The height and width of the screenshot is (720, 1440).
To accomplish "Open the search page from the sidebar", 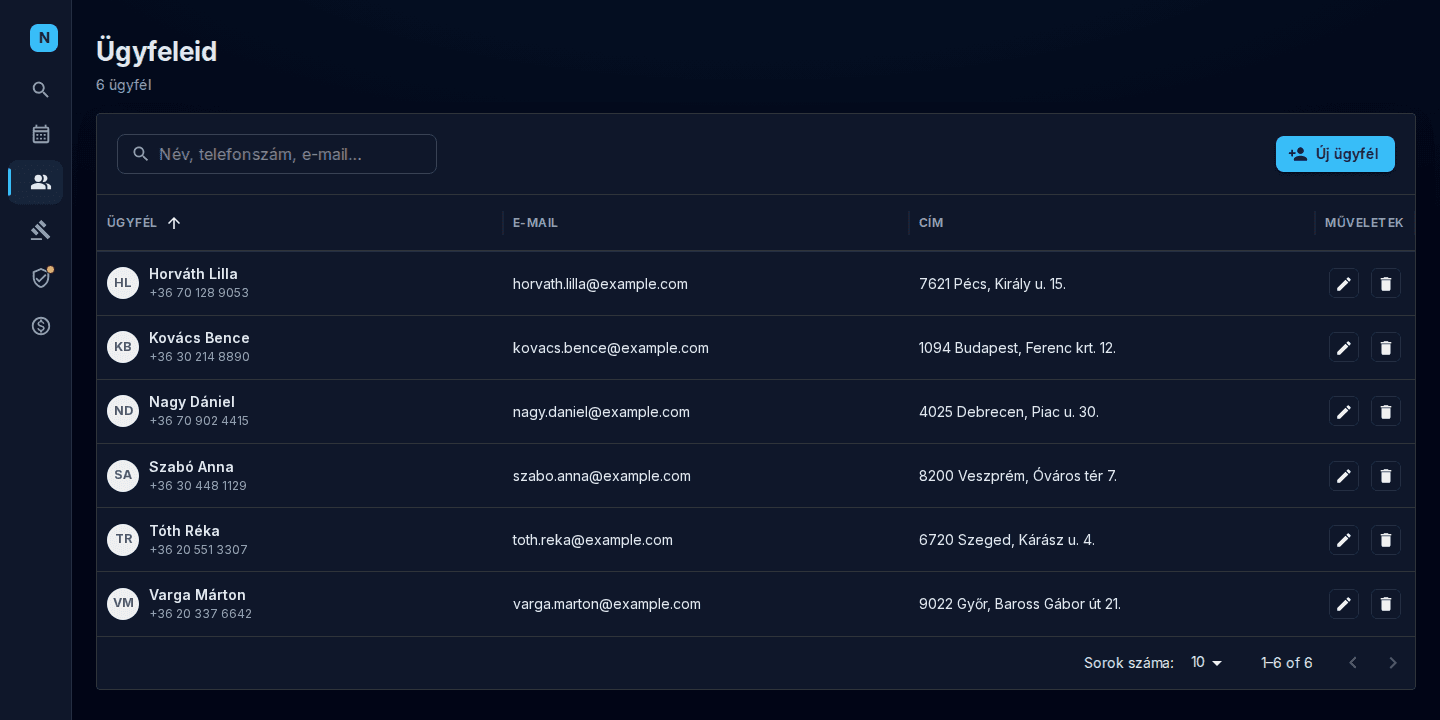I will click(41, 90).
